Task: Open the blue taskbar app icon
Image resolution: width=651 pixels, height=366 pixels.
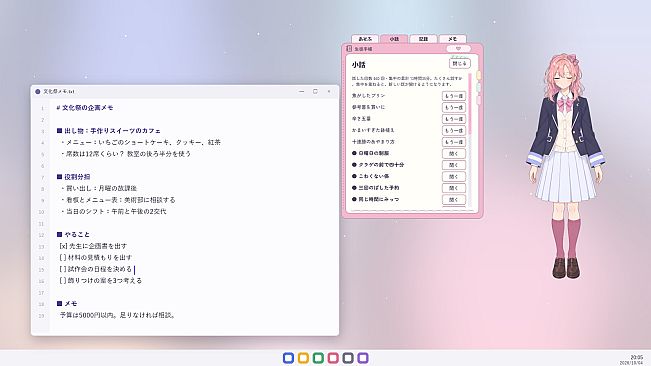Action: tap(288, 358)
